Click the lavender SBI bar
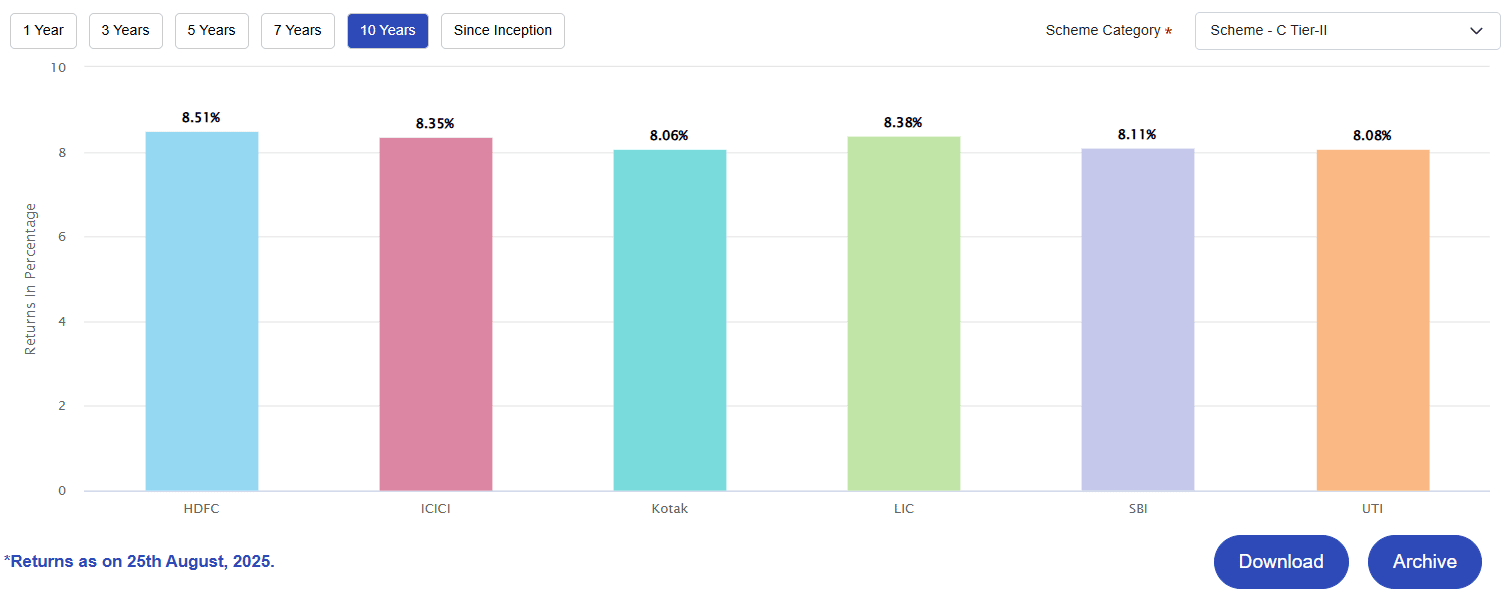Screen dimensions: 1503x591 tap(1137, 319)
